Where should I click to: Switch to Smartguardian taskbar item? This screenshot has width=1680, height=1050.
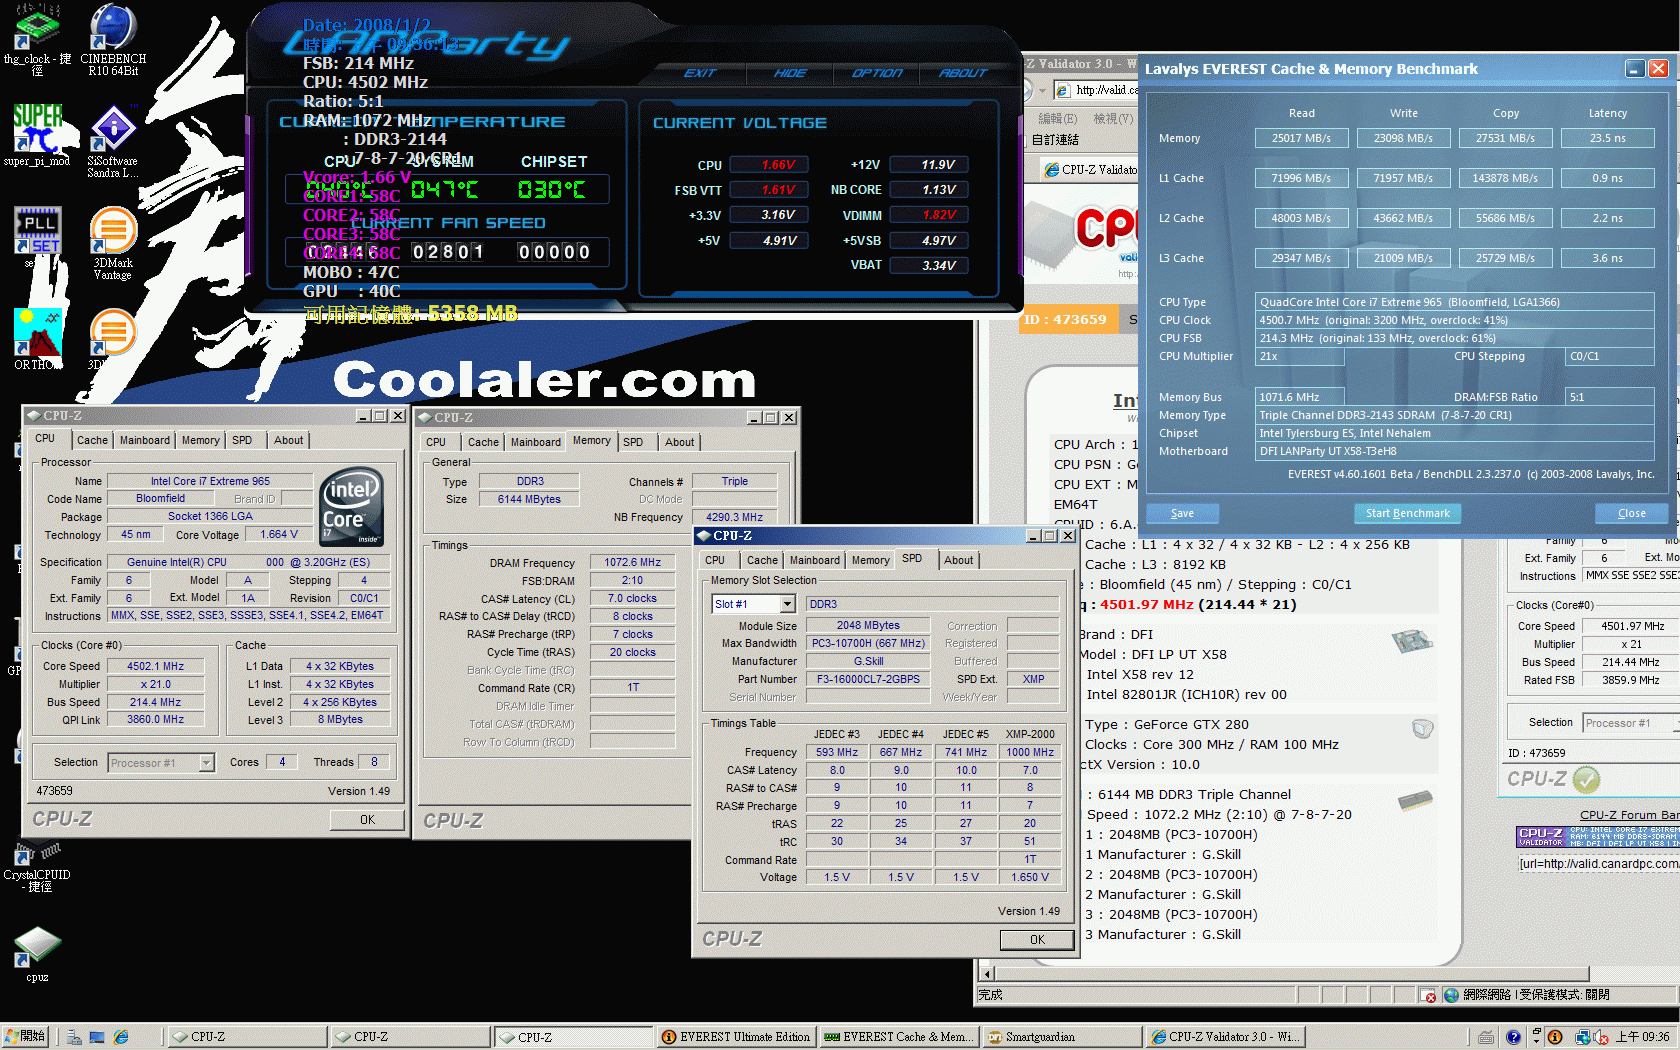click(1062, 1037)
